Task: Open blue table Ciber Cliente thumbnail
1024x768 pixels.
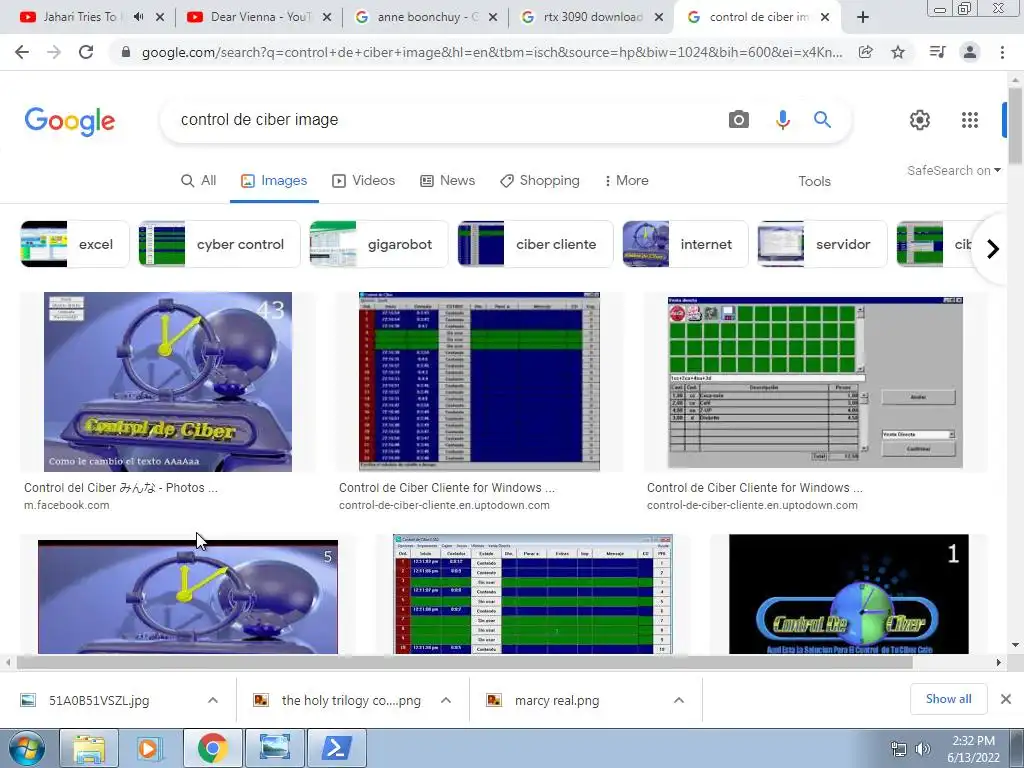Action: click(x=479, y=381)
